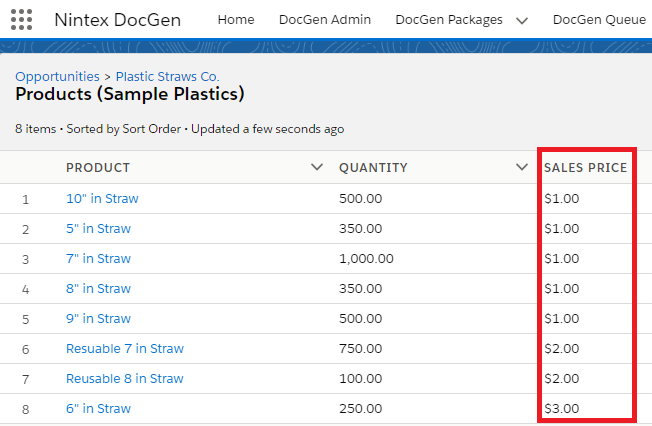
Task: Open Quantity column menu chevron
Action: pyautogui.click(x=521, y=167)
